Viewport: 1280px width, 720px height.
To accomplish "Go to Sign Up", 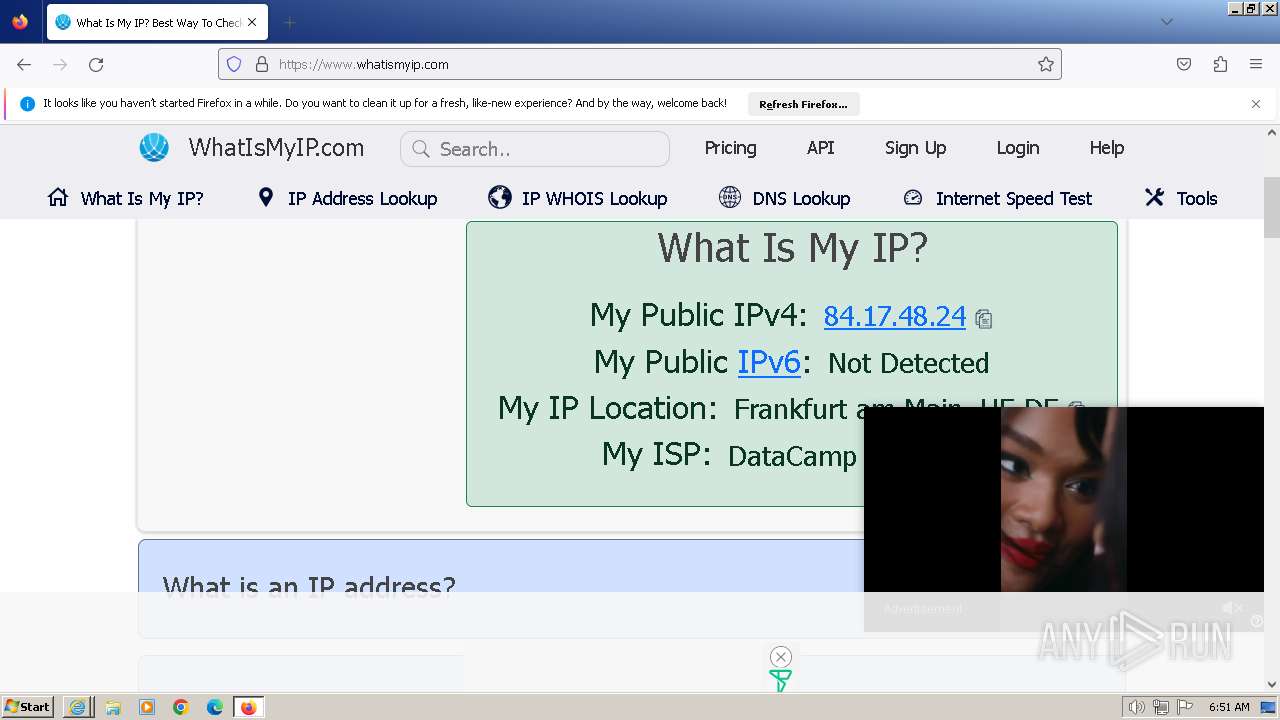I will (915, 148).
